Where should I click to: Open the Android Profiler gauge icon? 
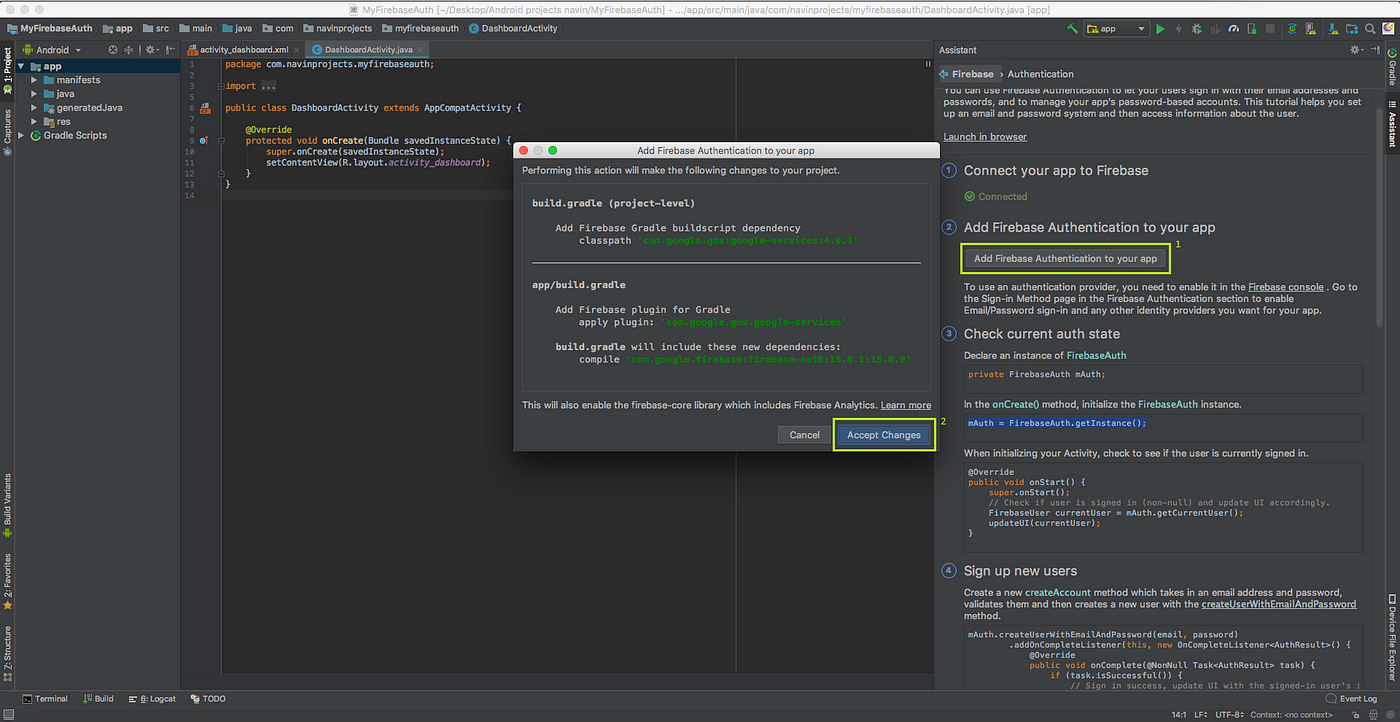click(1234, 29)
